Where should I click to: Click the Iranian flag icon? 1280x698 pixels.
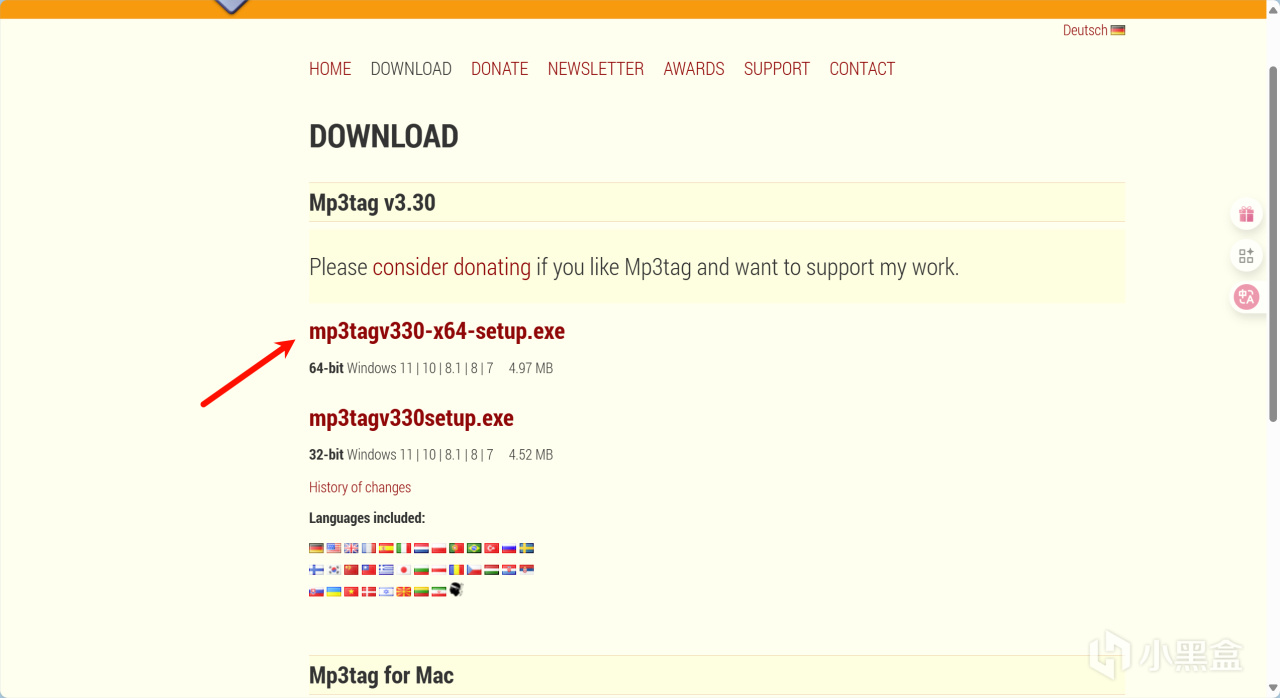point(439,592)
